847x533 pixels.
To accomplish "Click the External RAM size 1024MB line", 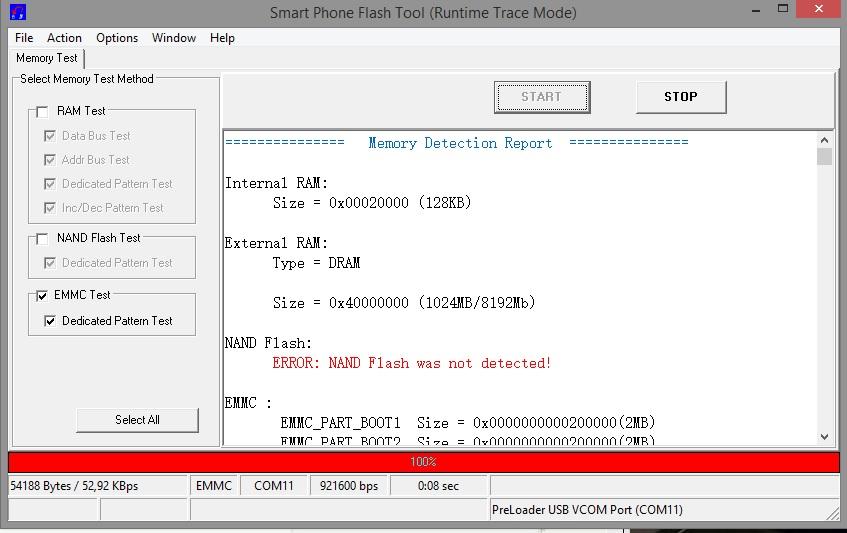I will pyautogui.click(x=404, y=302).
